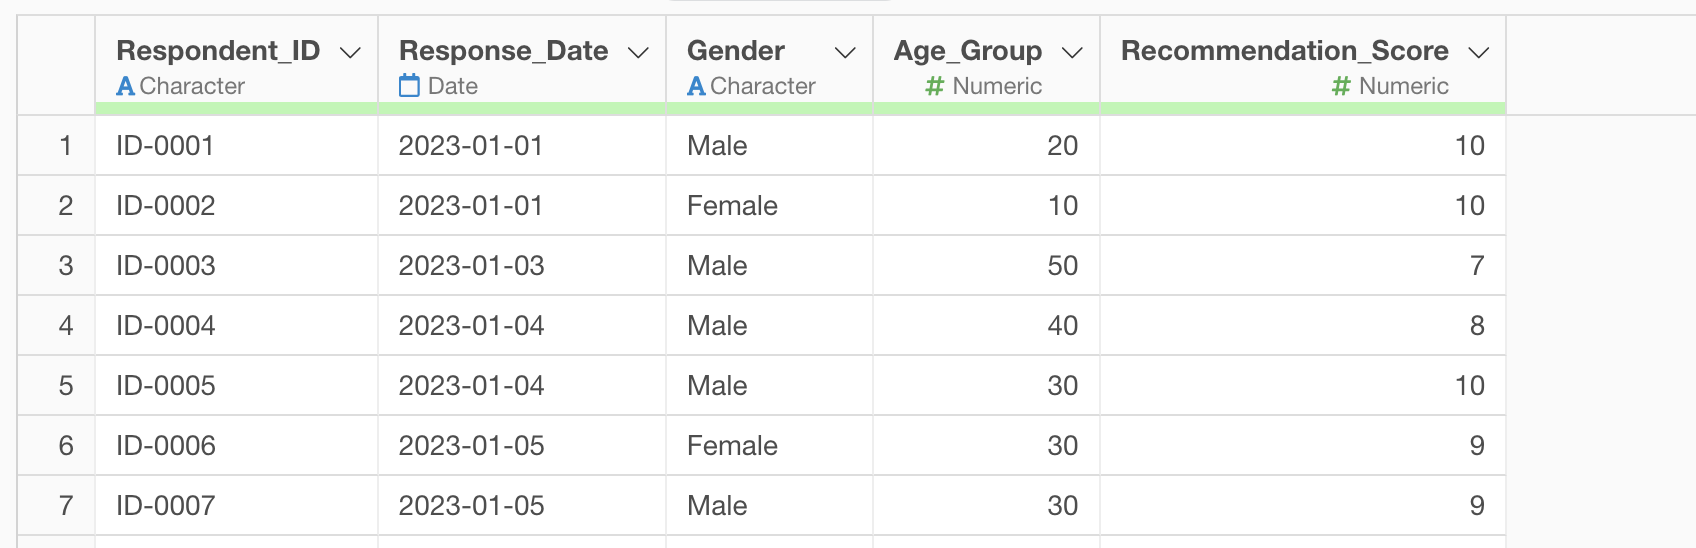The width and height of the screenshot is (1696, 548).
Task: Click the Numeric hash icon under Age_Group
Action: (935, 87)
